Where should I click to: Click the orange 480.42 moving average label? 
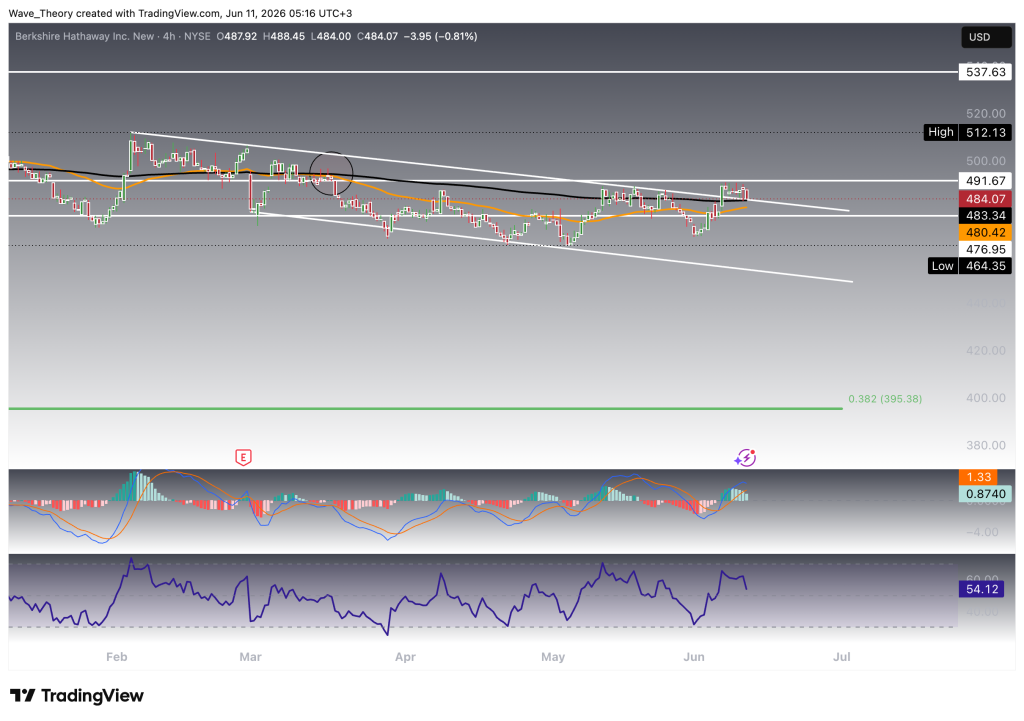985,232
